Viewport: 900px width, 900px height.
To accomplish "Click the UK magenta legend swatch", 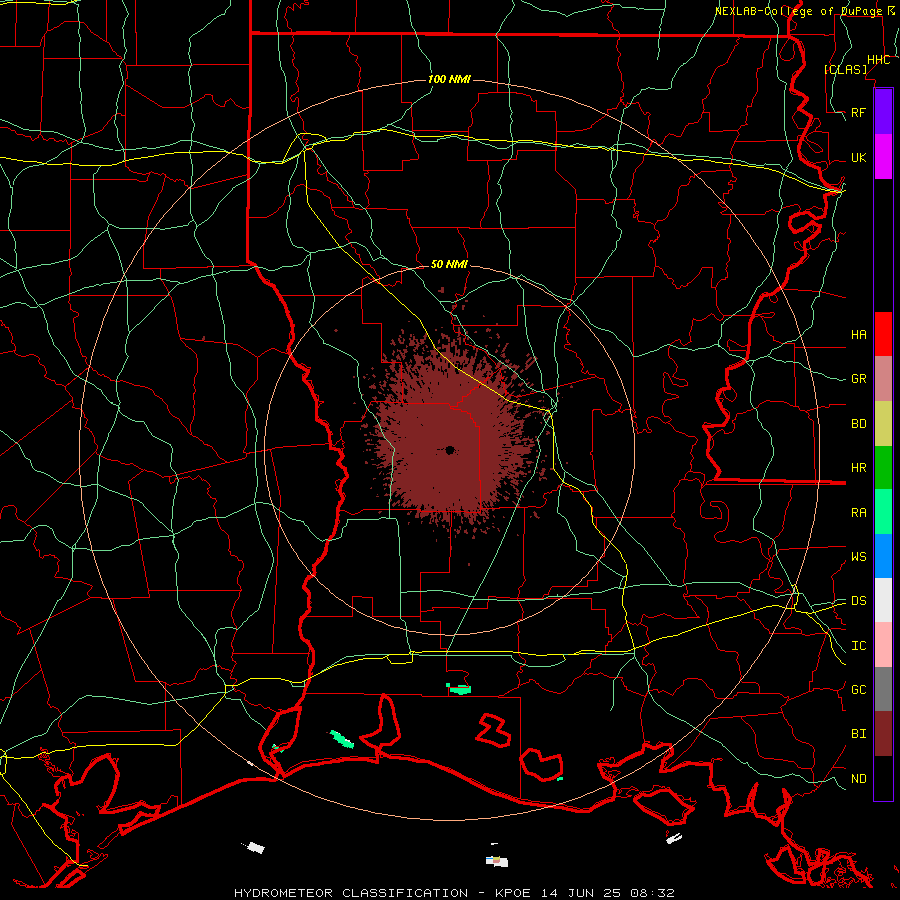I will coord(883,157).
